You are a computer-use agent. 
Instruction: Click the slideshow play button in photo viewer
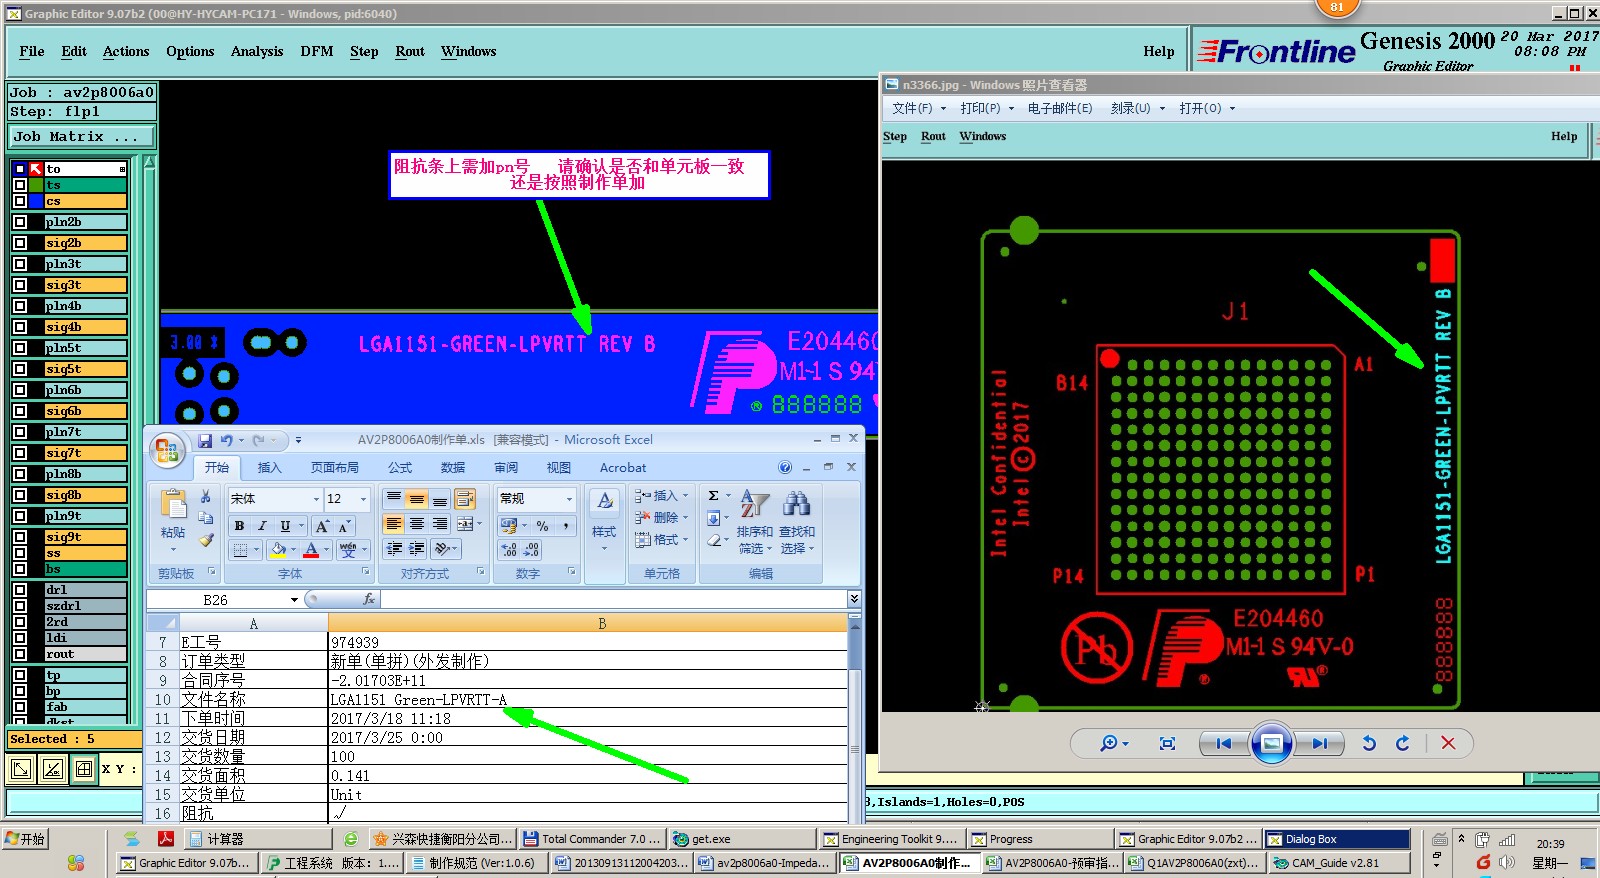click(1271, 743)
